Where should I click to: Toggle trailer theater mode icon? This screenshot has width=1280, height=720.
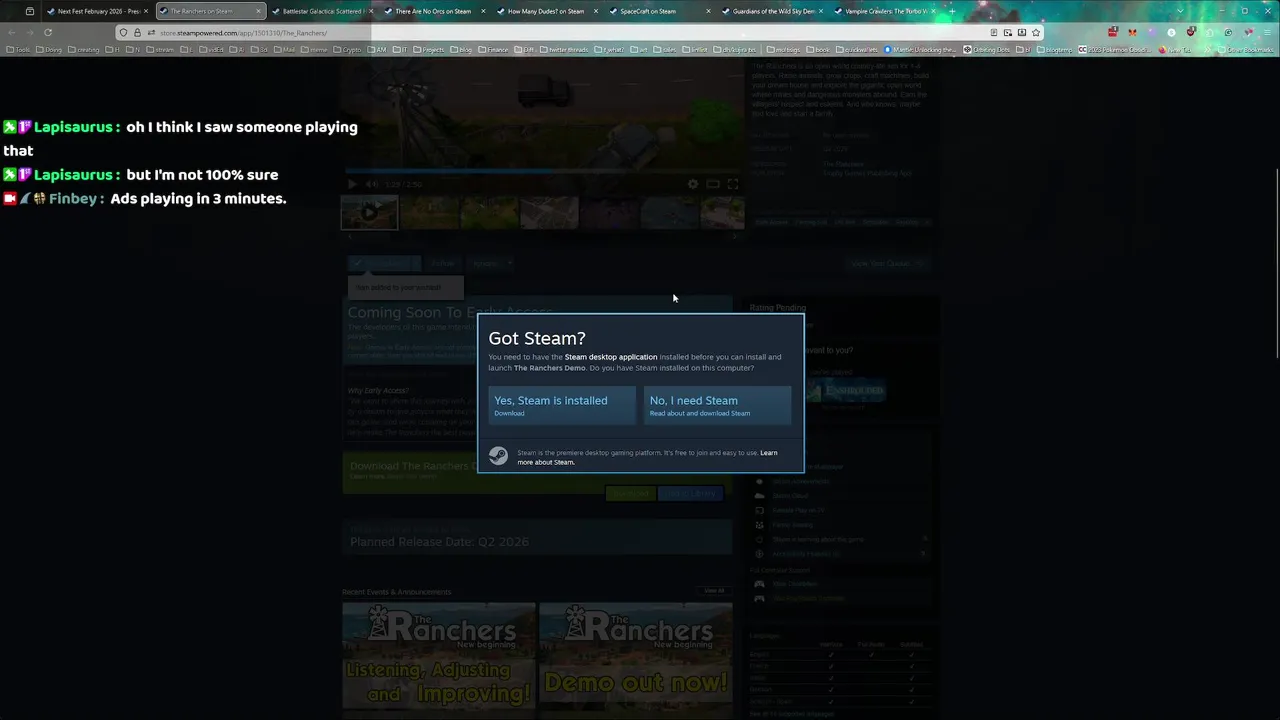coord(712,184)
